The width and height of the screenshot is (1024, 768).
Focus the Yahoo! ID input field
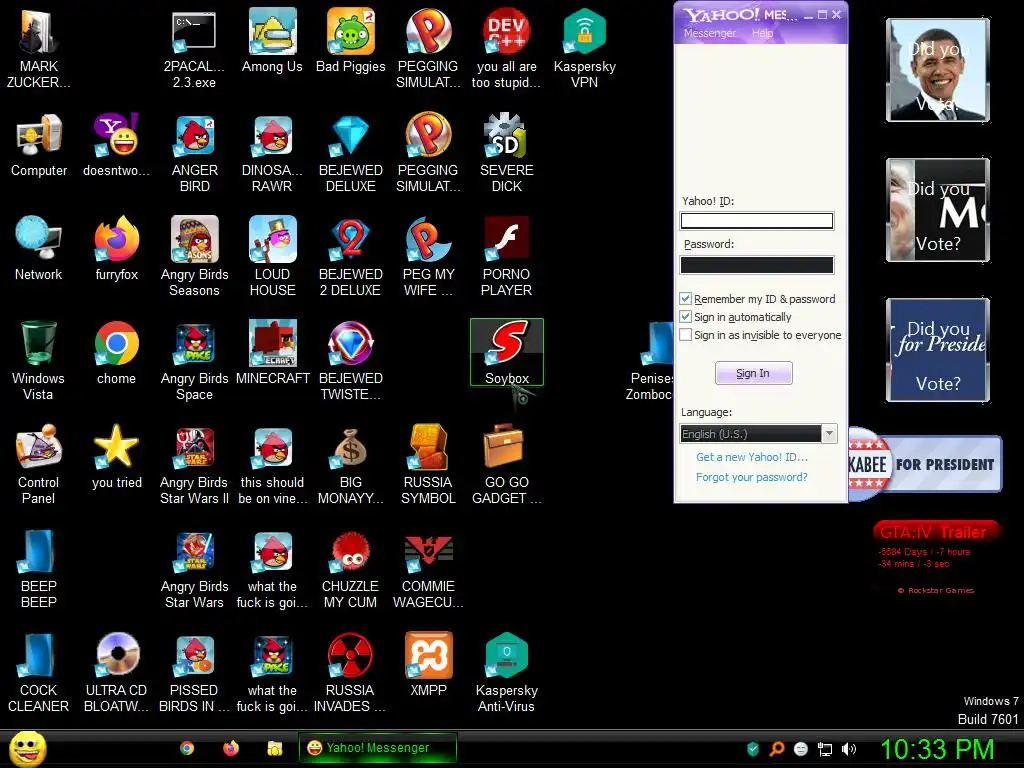coord(757,221)
